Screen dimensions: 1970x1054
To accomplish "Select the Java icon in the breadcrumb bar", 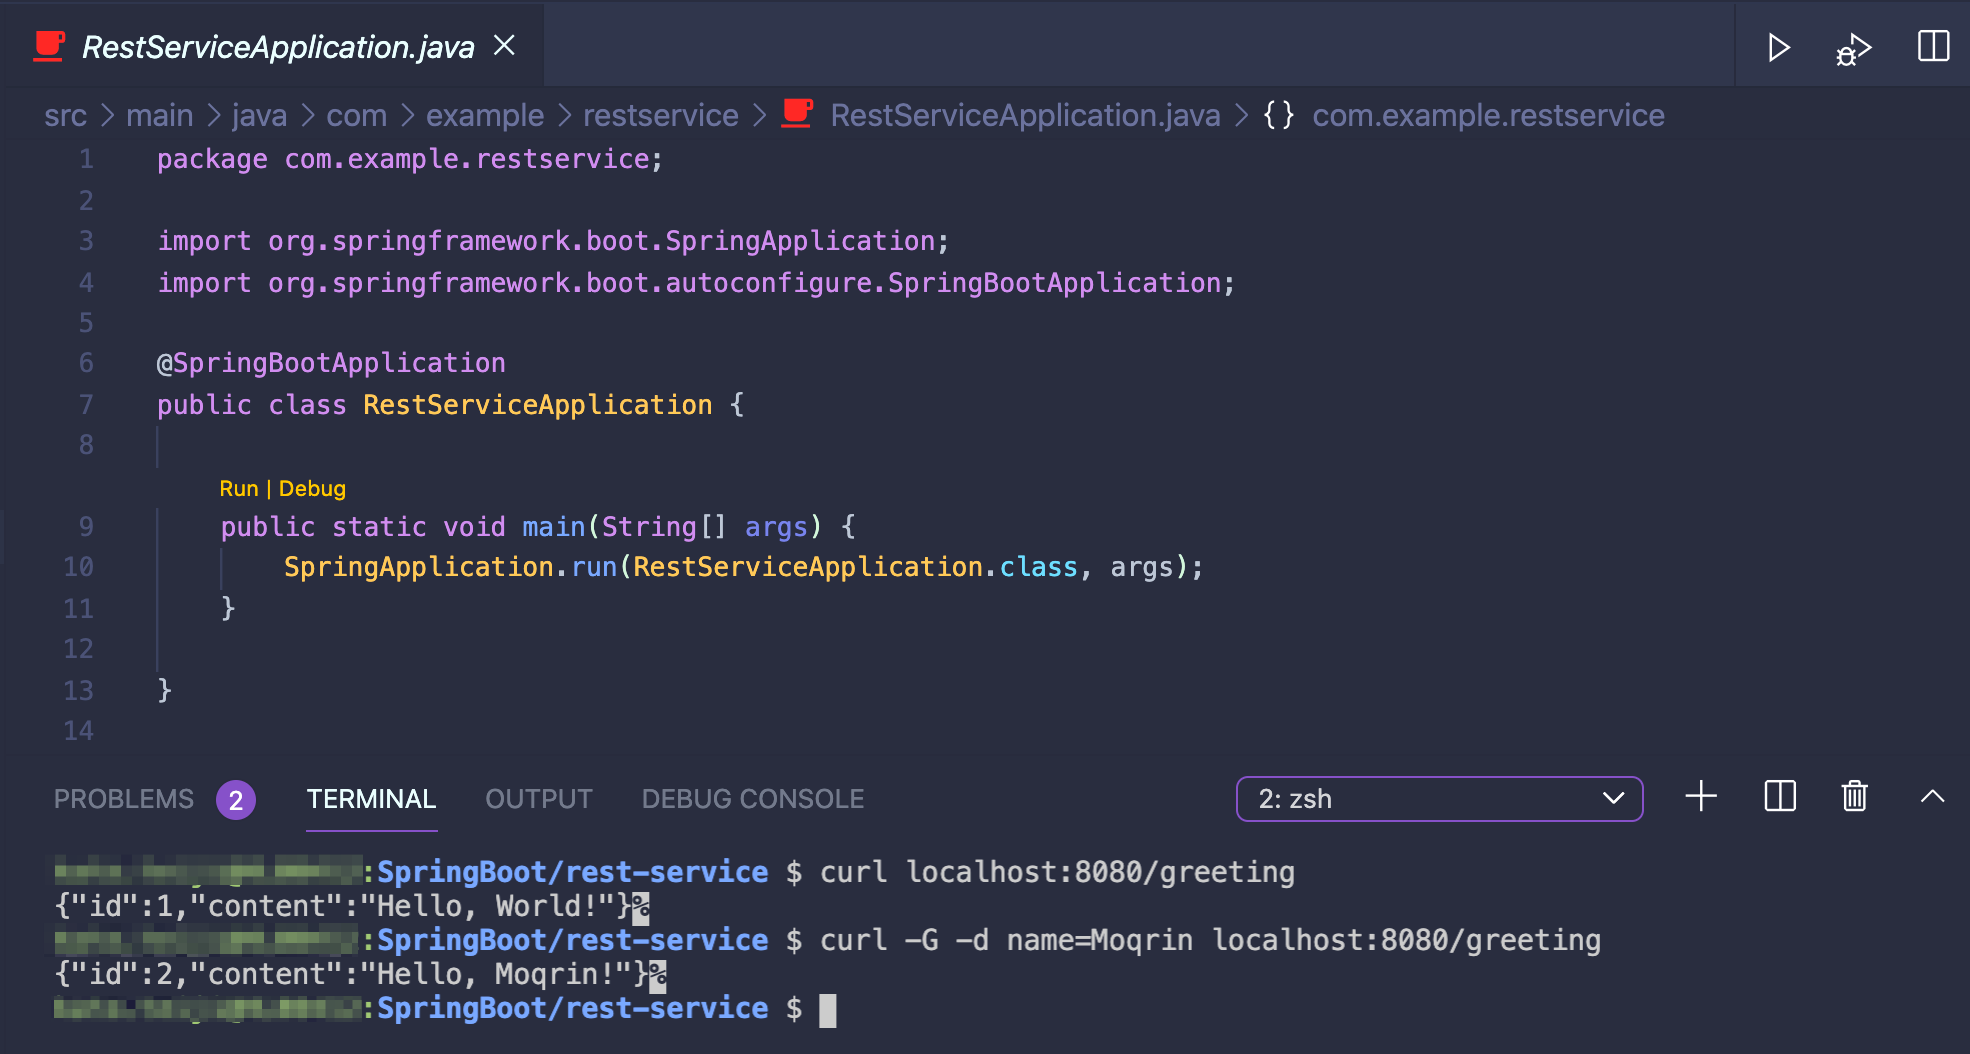I will point(795,114).
